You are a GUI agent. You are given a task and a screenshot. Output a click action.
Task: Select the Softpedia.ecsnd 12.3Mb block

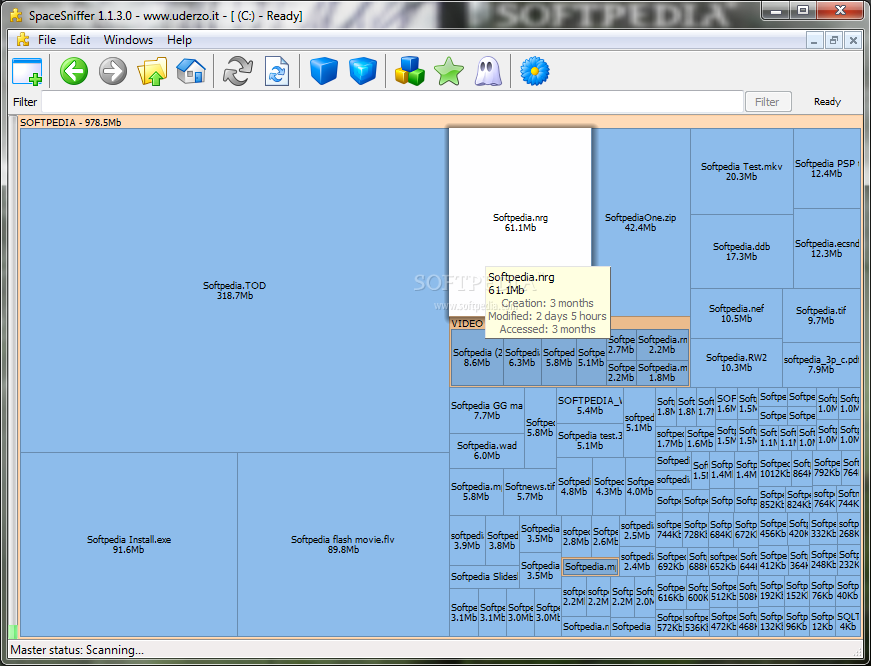(x=827, y=248)
